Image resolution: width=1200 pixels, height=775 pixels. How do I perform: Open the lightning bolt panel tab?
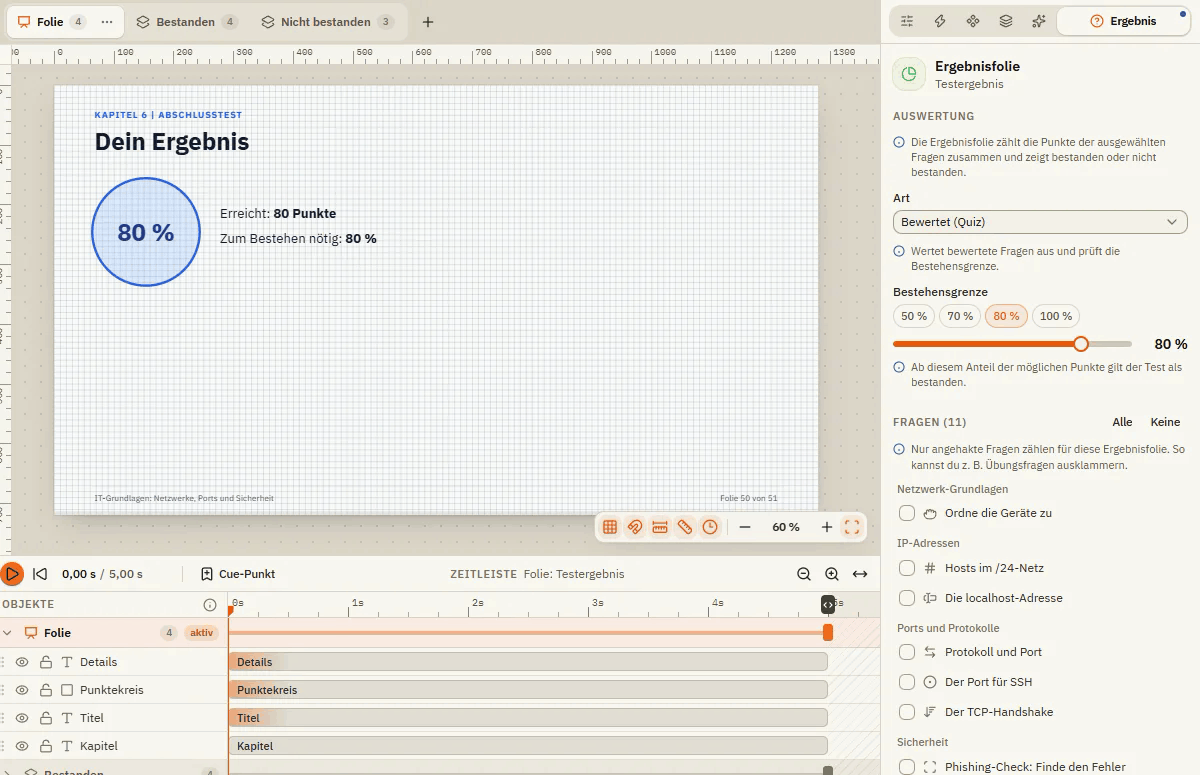[x=940, y=21]
